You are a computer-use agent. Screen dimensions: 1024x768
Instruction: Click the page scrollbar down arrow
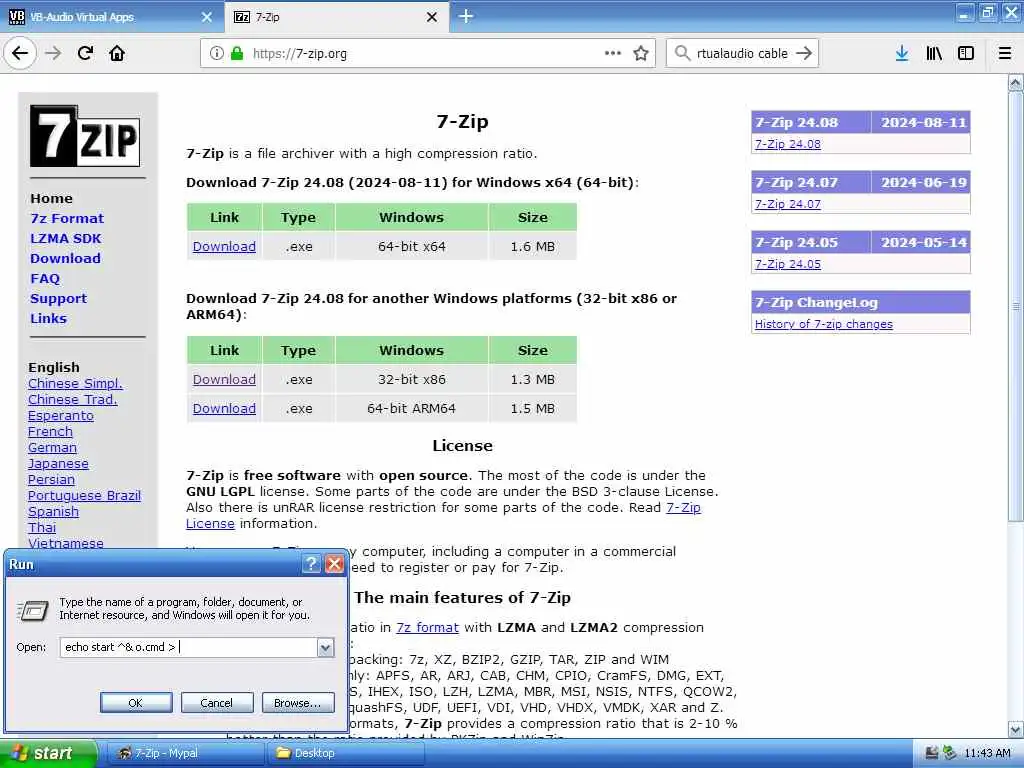pos(1015,729)
